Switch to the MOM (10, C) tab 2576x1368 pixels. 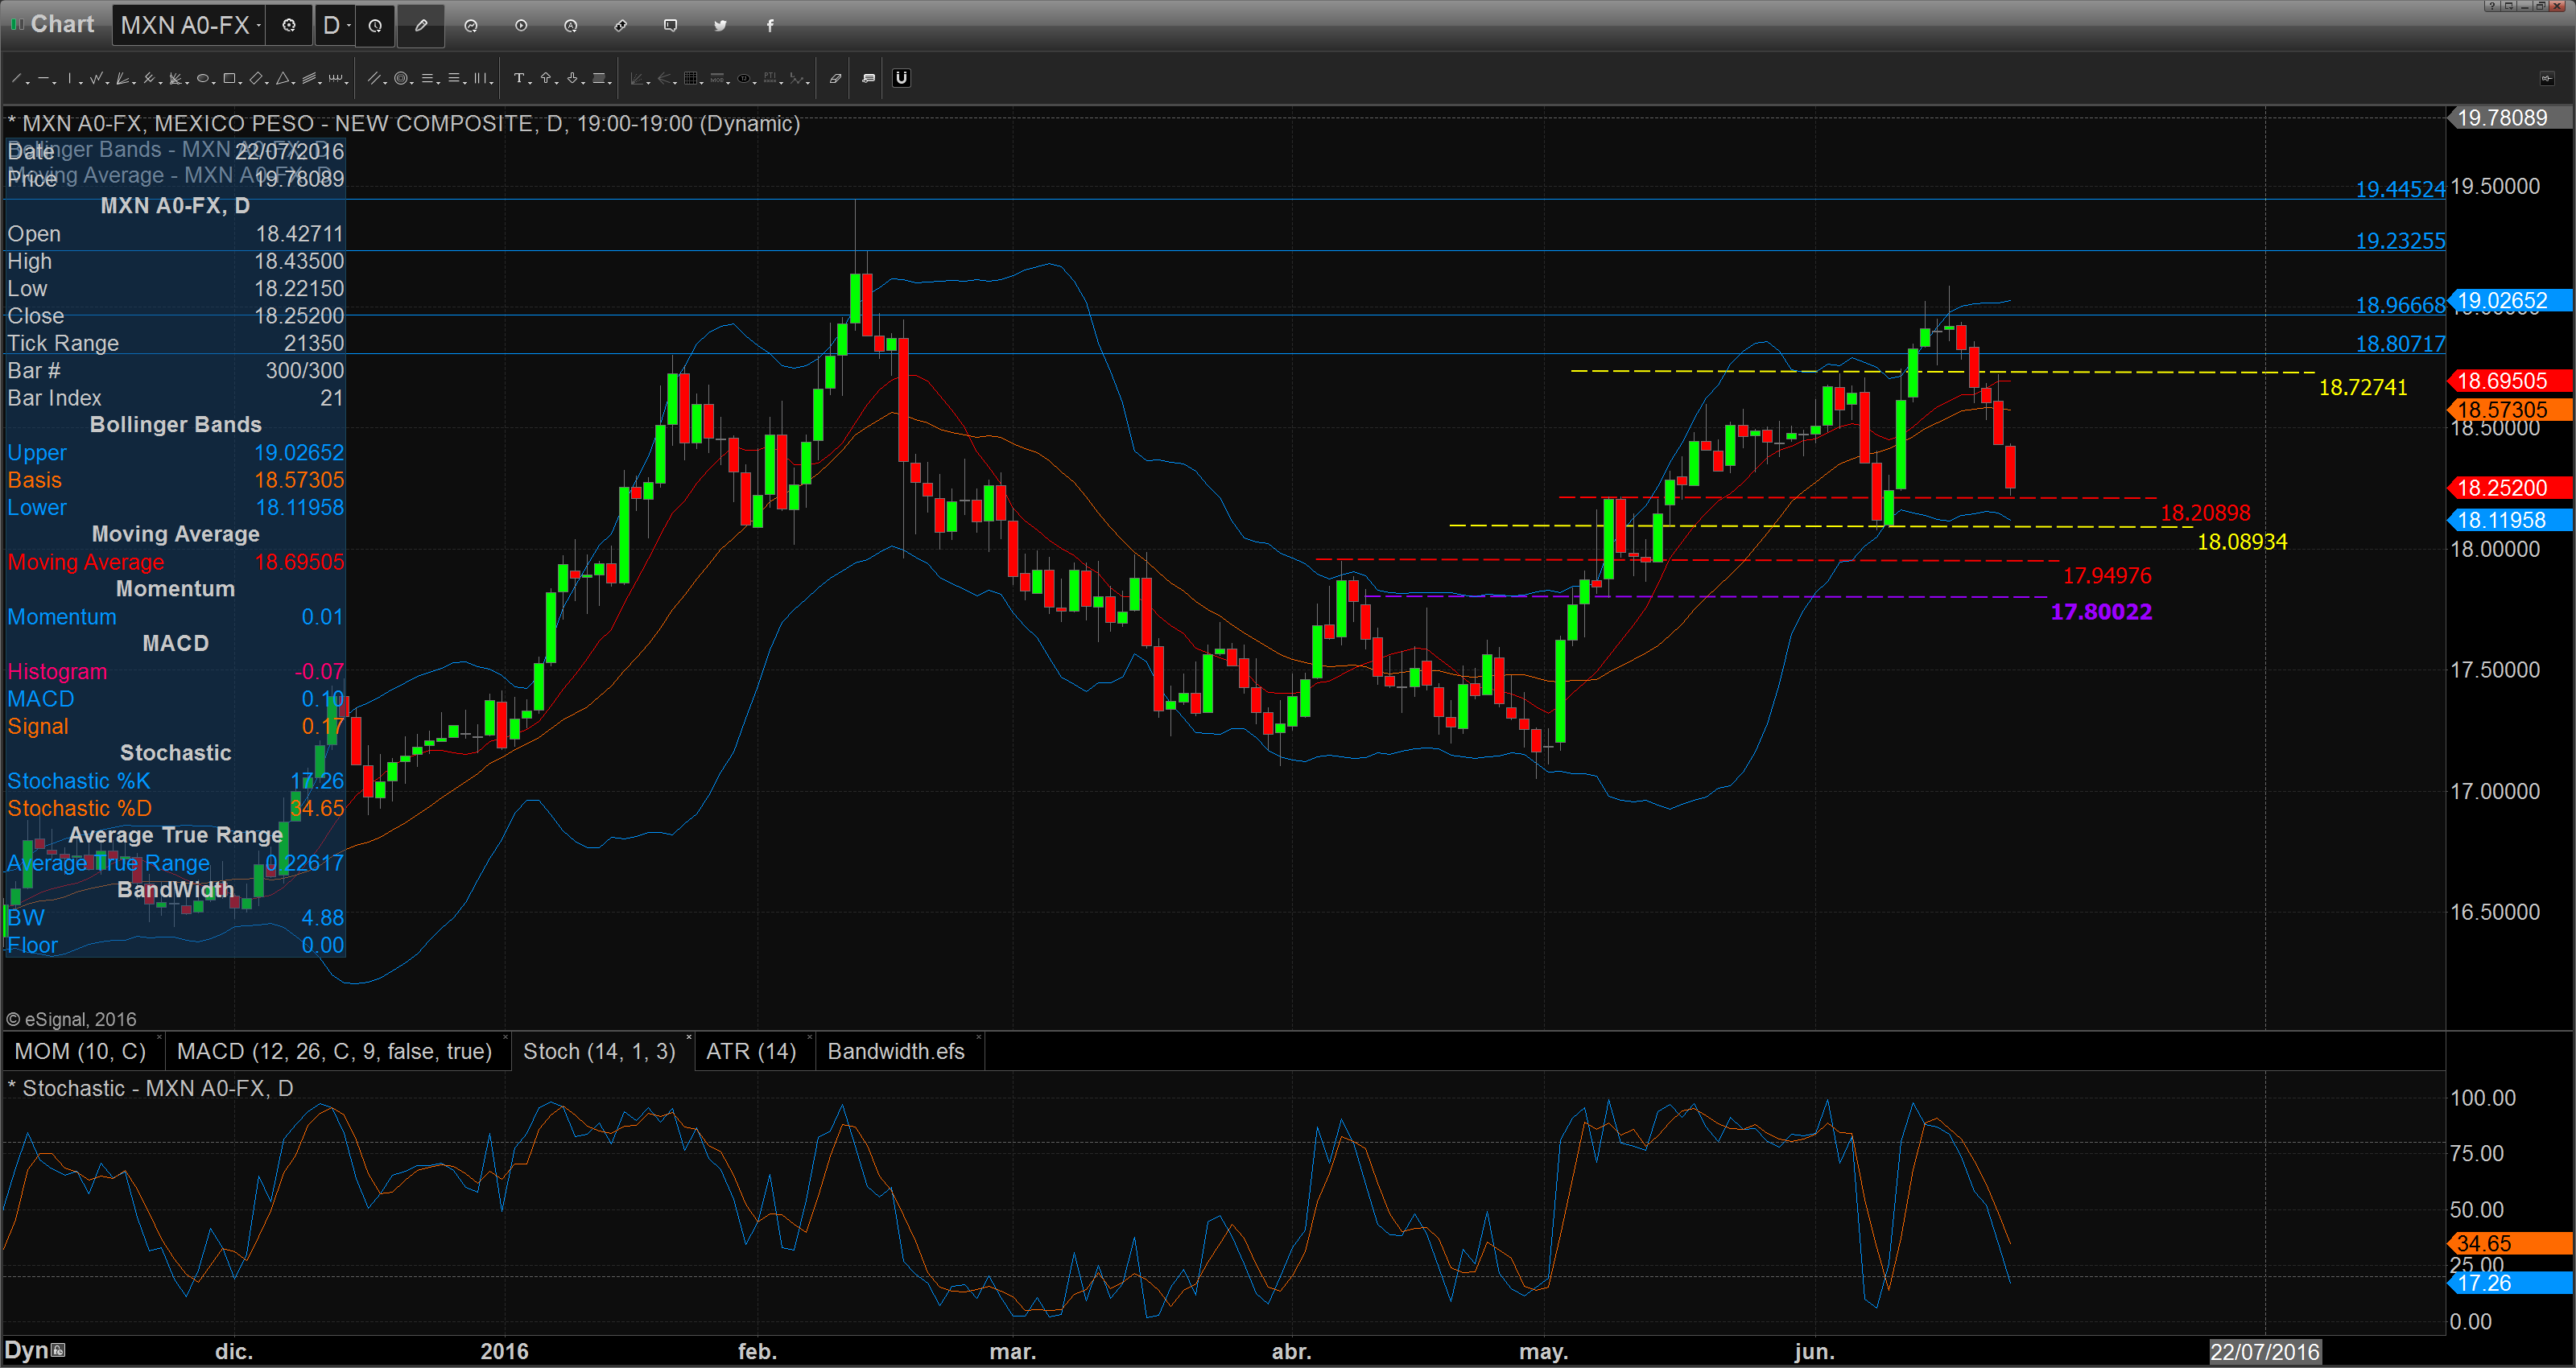point(81,1051)
